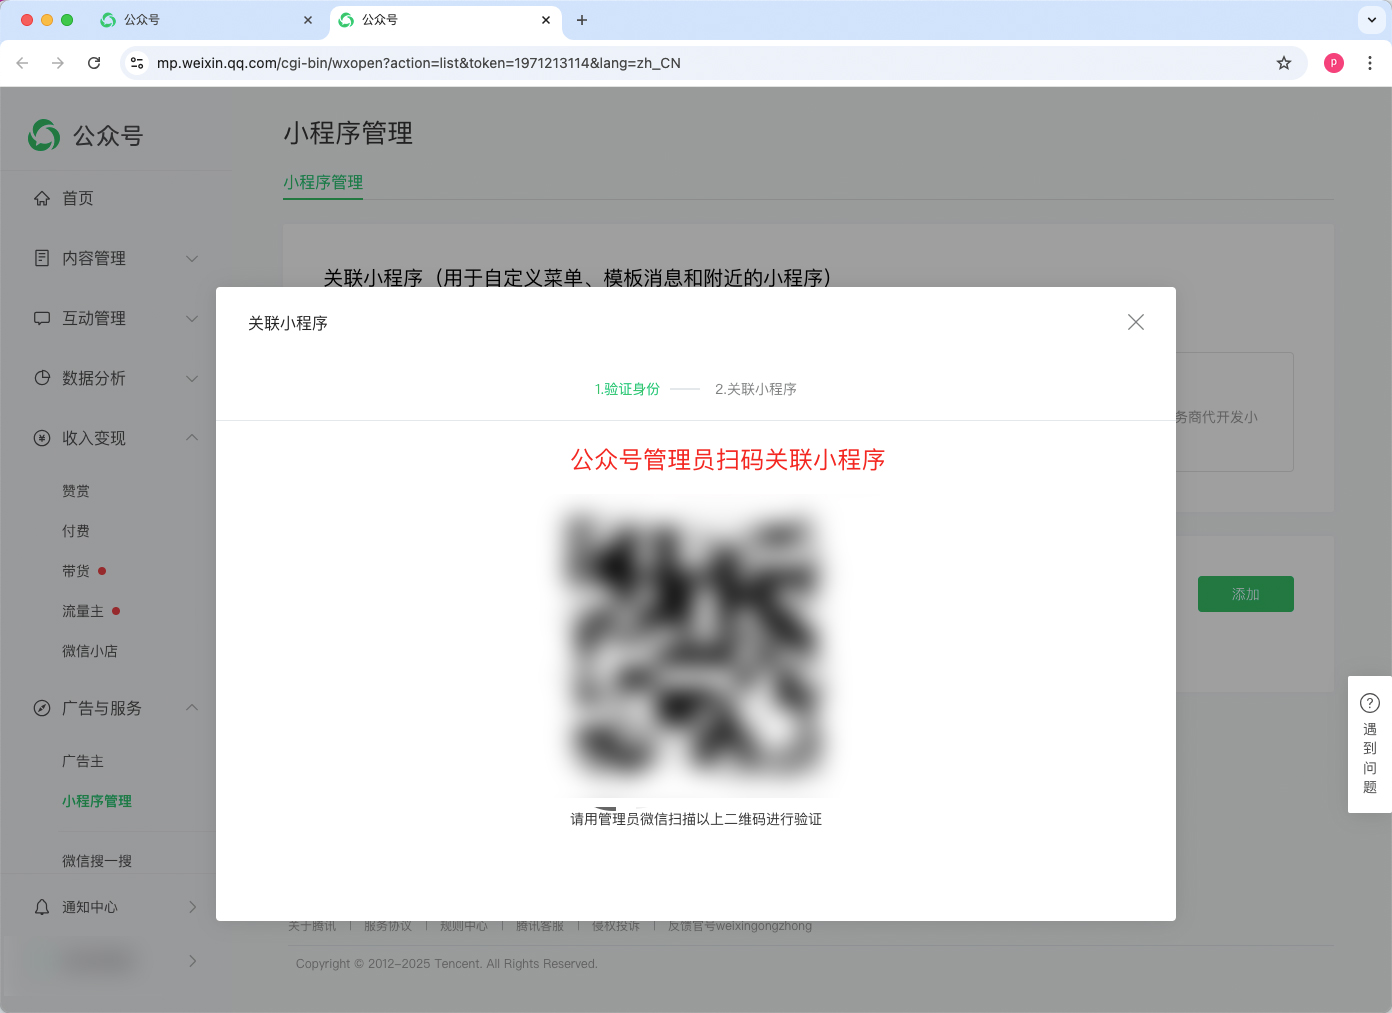The width and height of the screenshot is (1392, 1013).
Task: Expand the 内容管理 chevron
Action: (x=192, y=259)
